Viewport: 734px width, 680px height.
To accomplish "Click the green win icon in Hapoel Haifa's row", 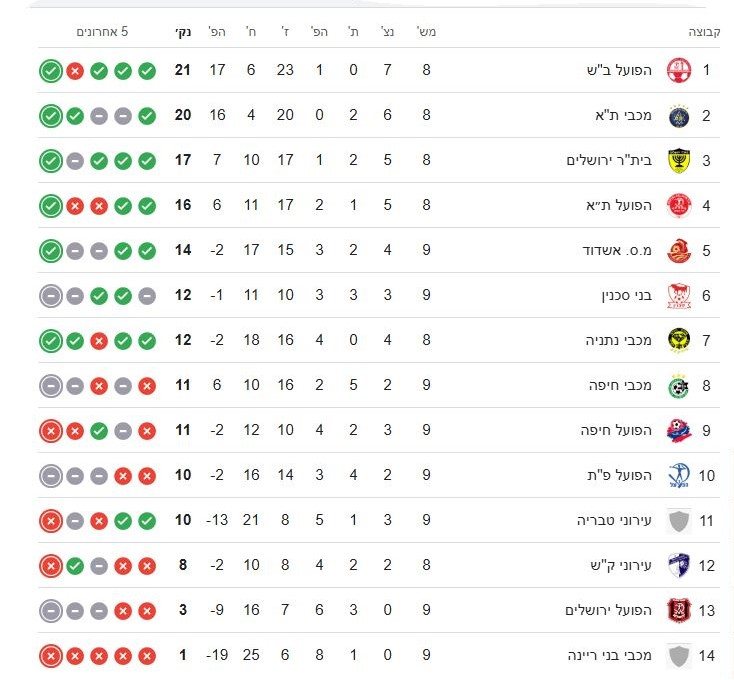I will pyautogui.click(x=99, y=431).
